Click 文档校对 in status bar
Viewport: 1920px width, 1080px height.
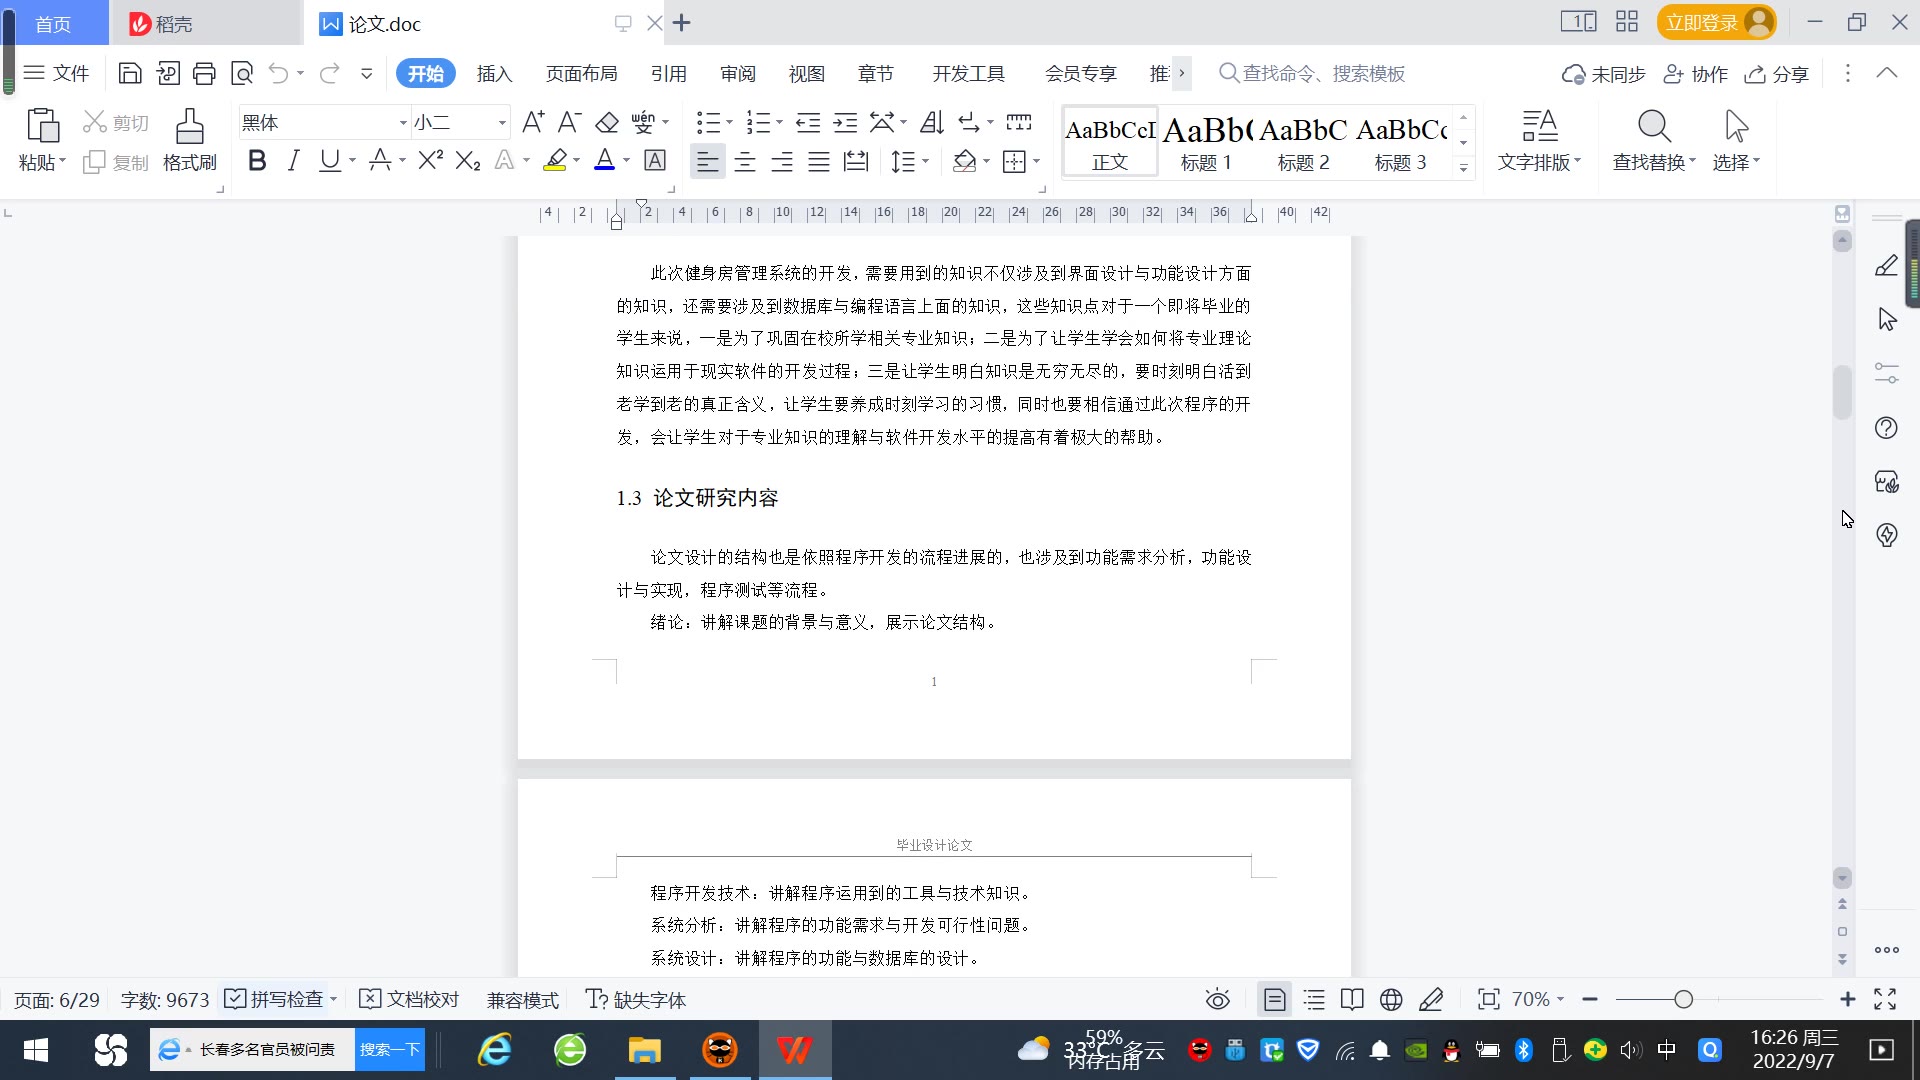[x=409, y=999]
